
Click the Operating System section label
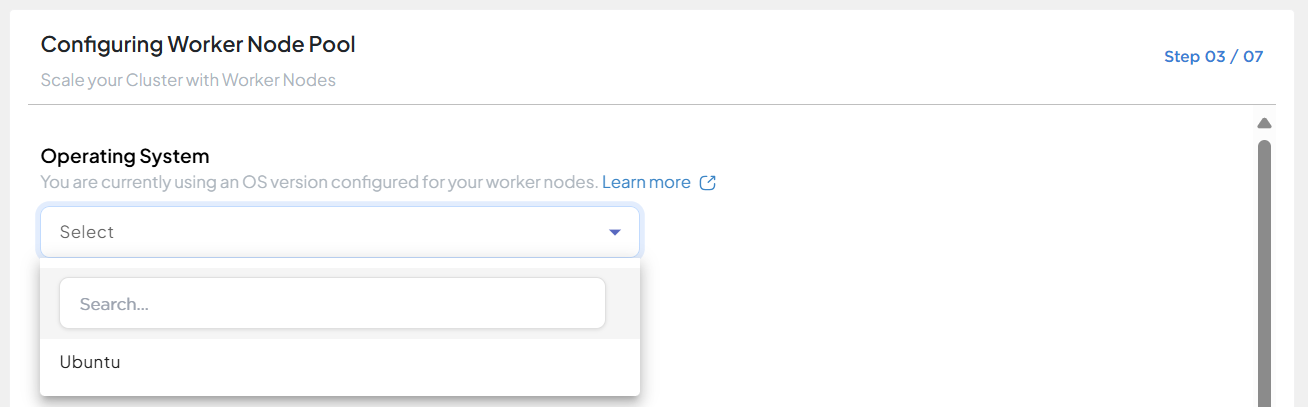click(125, 156)
